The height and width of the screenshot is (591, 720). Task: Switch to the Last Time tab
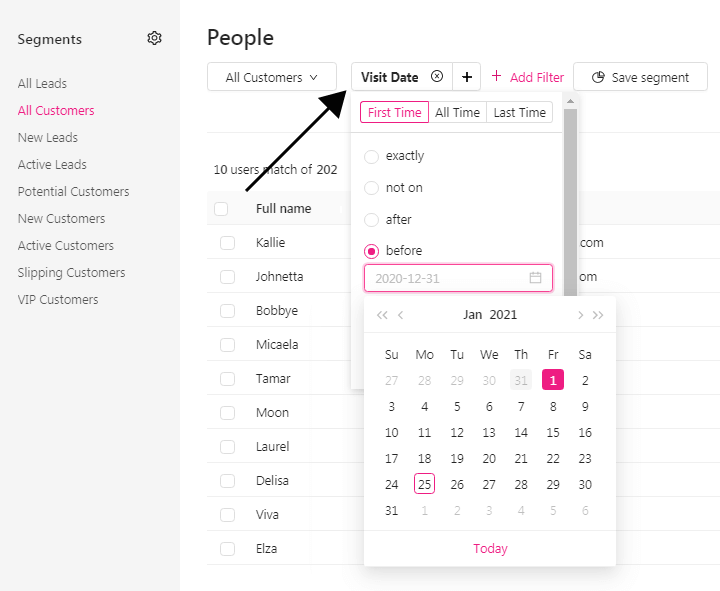click(x=520, y=112)
